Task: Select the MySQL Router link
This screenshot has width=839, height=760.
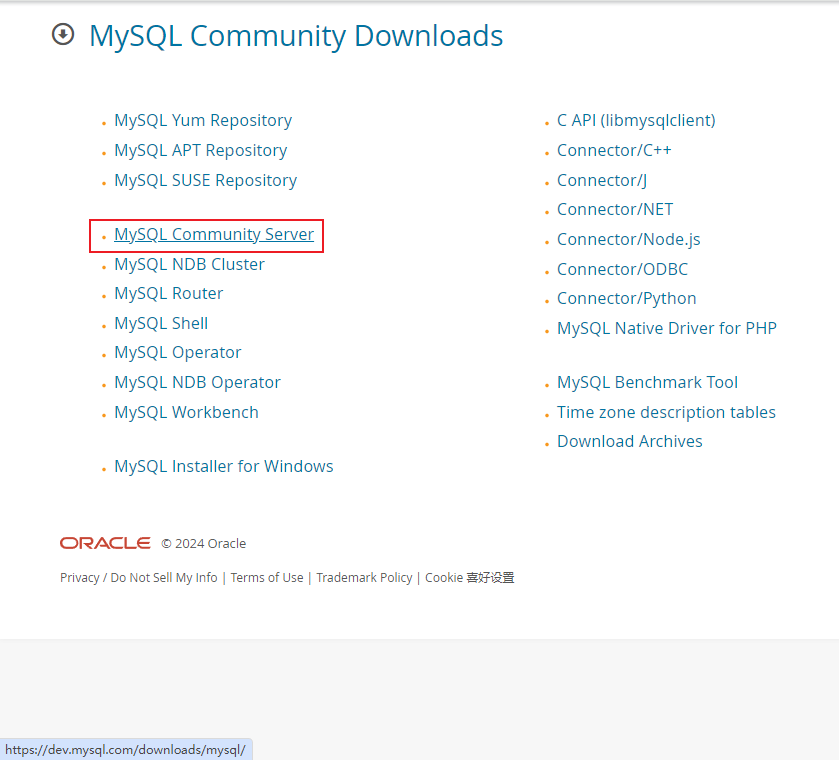Action: tap(168, 293)
